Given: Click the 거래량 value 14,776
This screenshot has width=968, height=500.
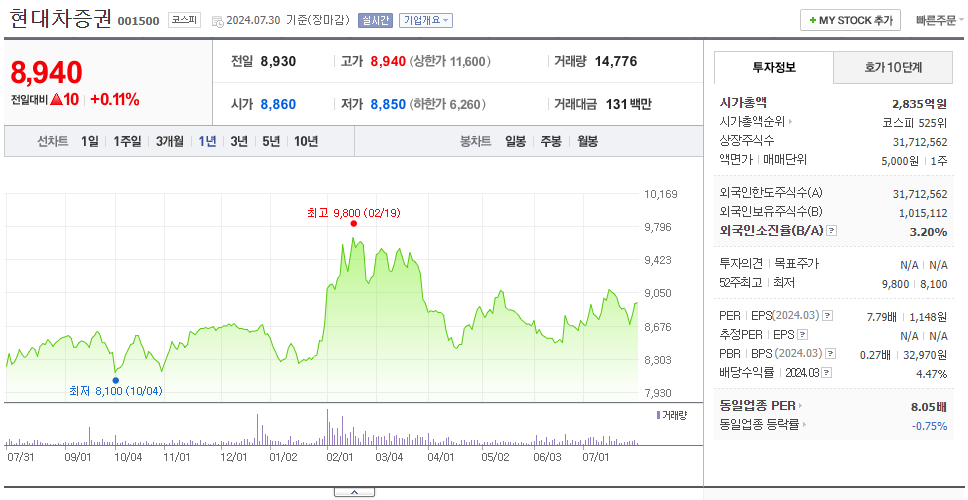Looking at the screenshot, I should (616, 61).
